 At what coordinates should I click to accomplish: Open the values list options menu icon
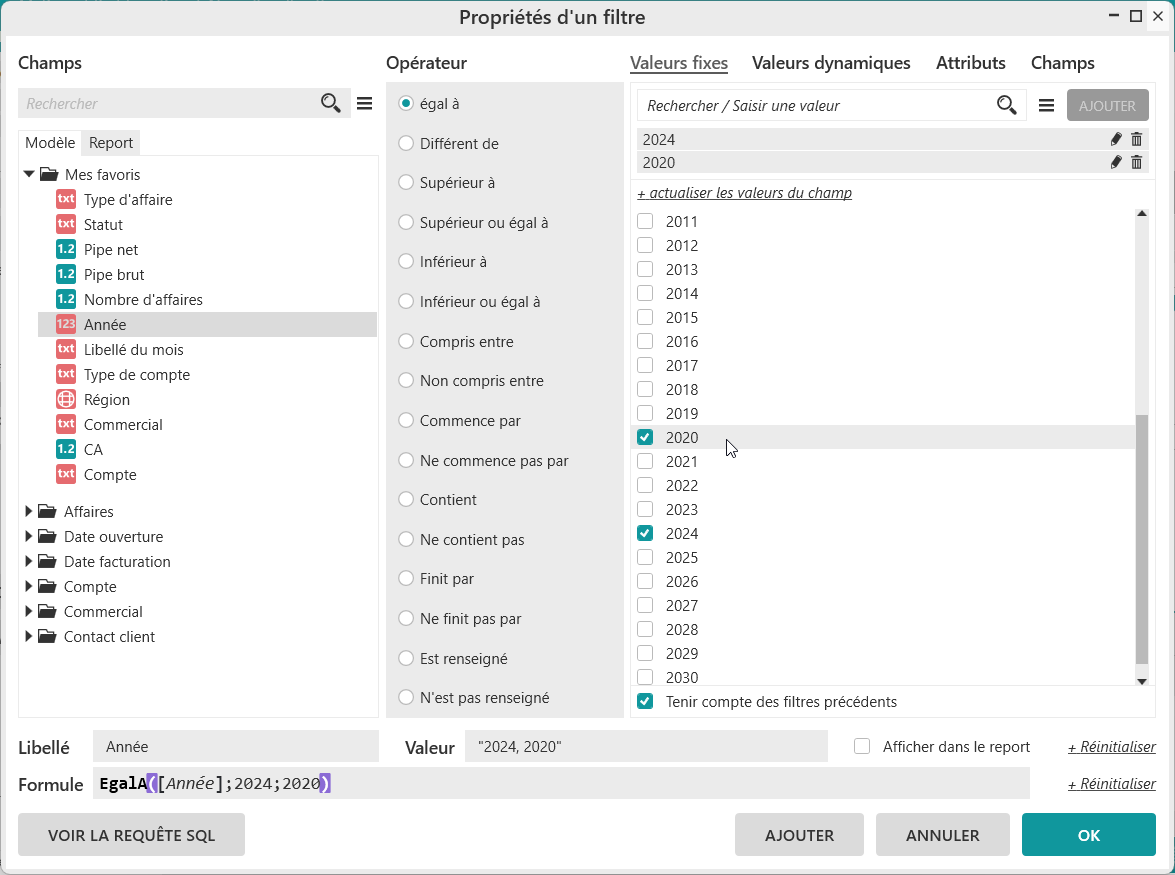(x=1046, y=105)
